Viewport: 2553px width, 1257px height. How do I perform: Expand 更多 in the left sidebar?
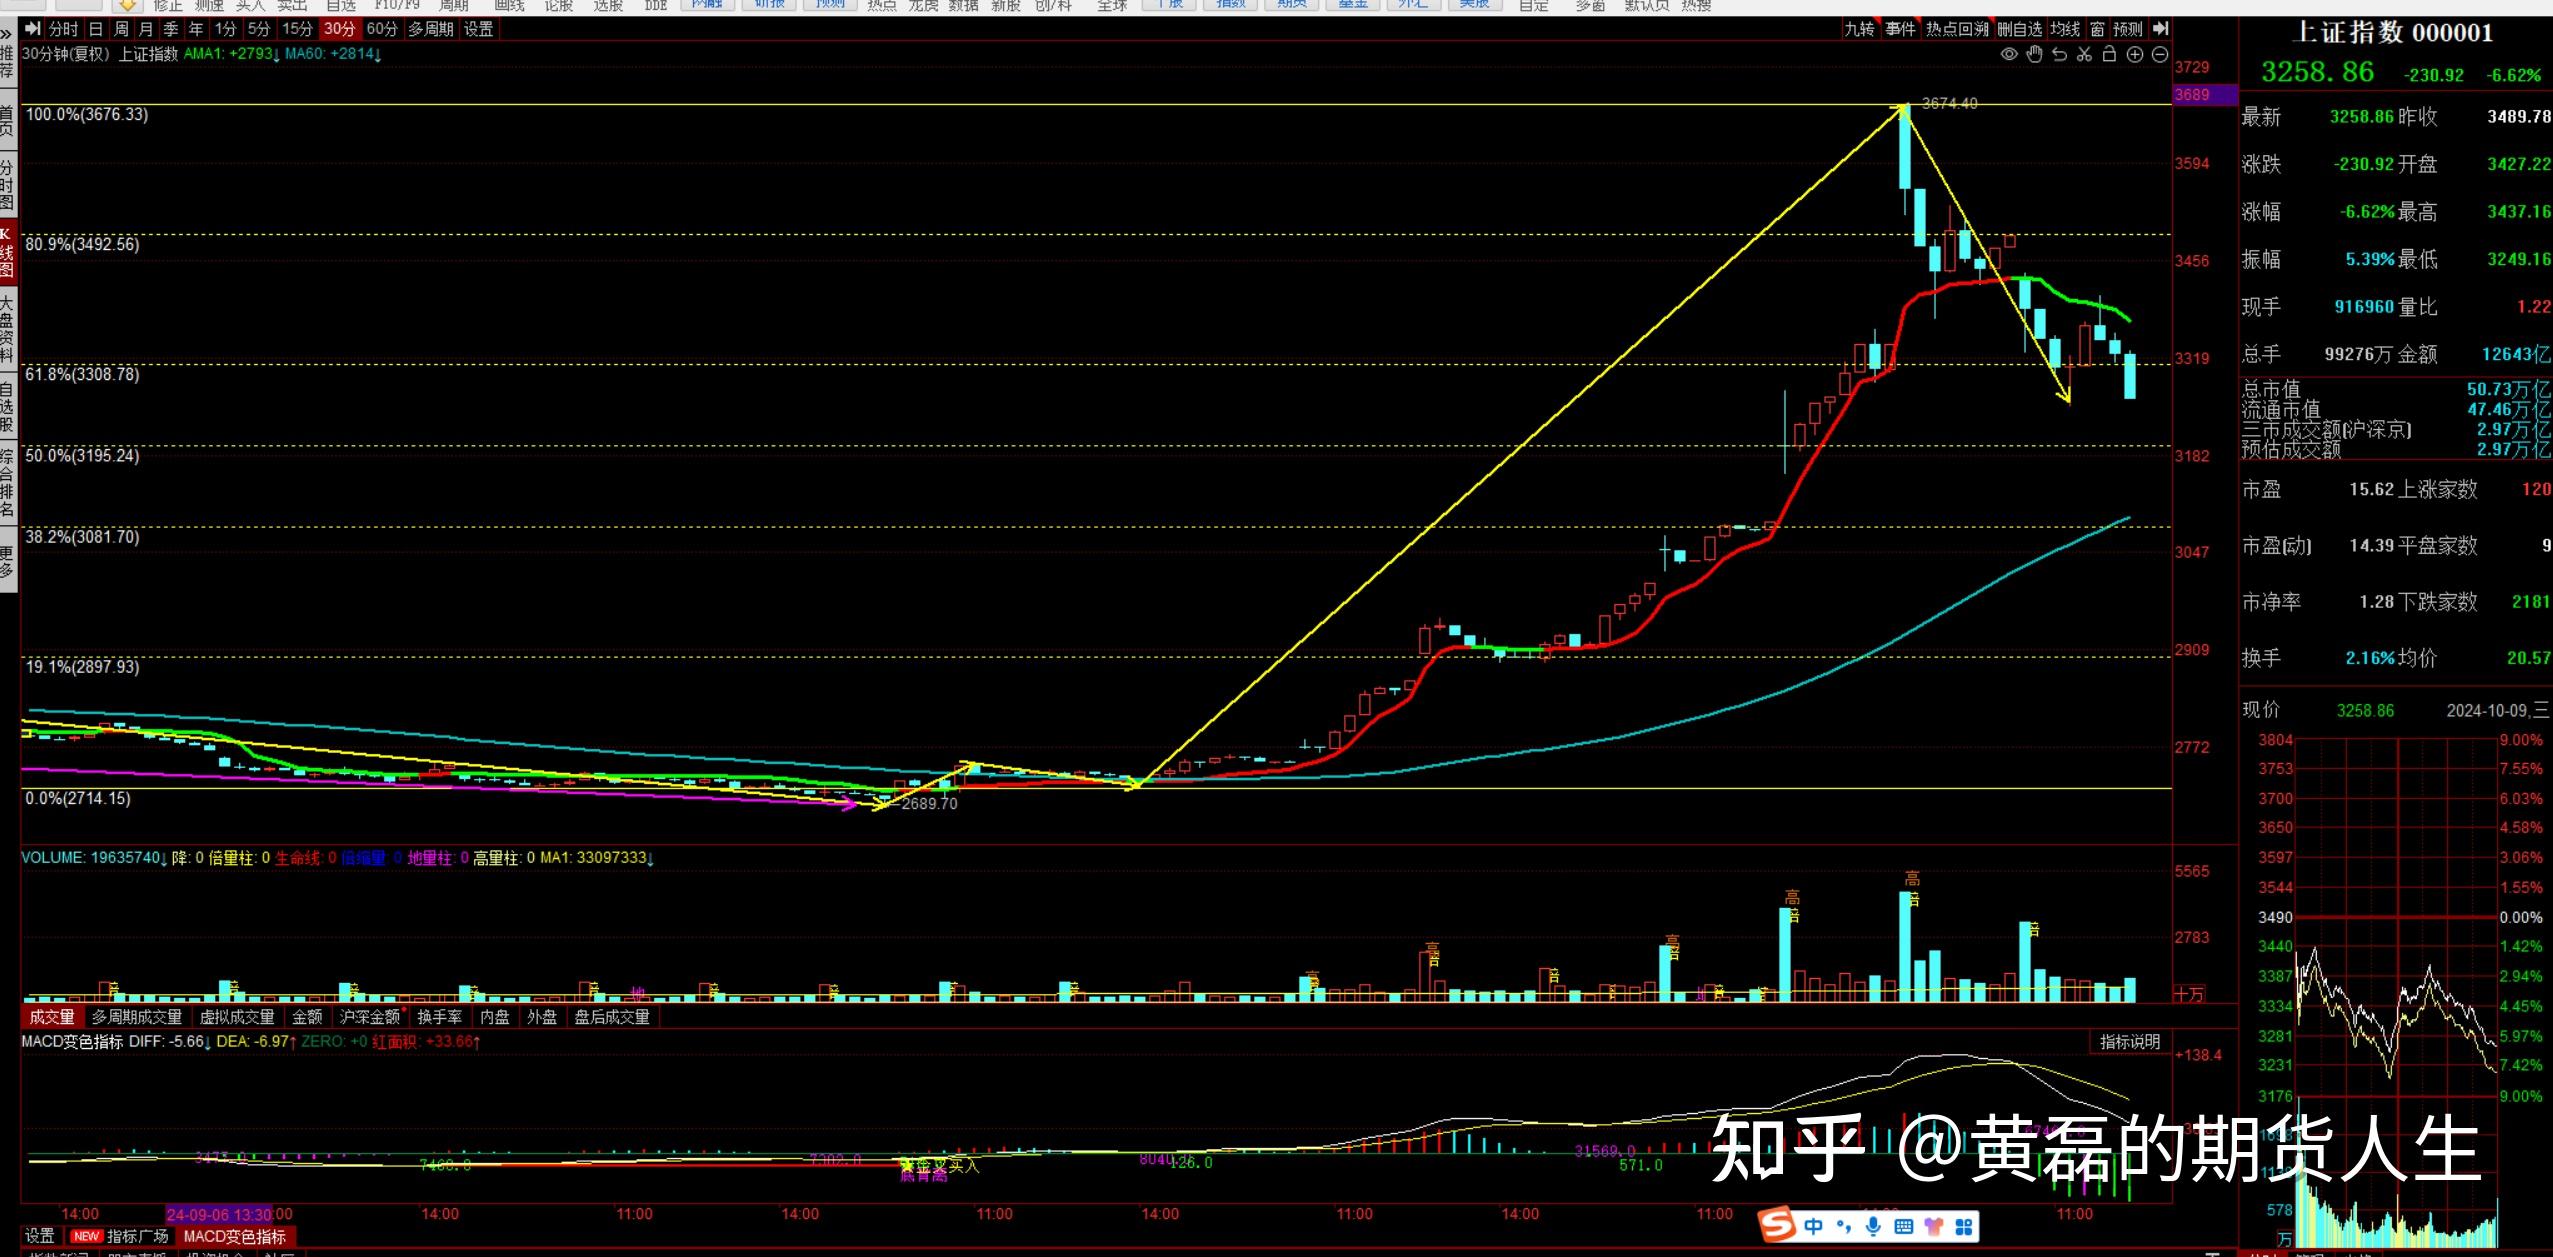point(7,561)
